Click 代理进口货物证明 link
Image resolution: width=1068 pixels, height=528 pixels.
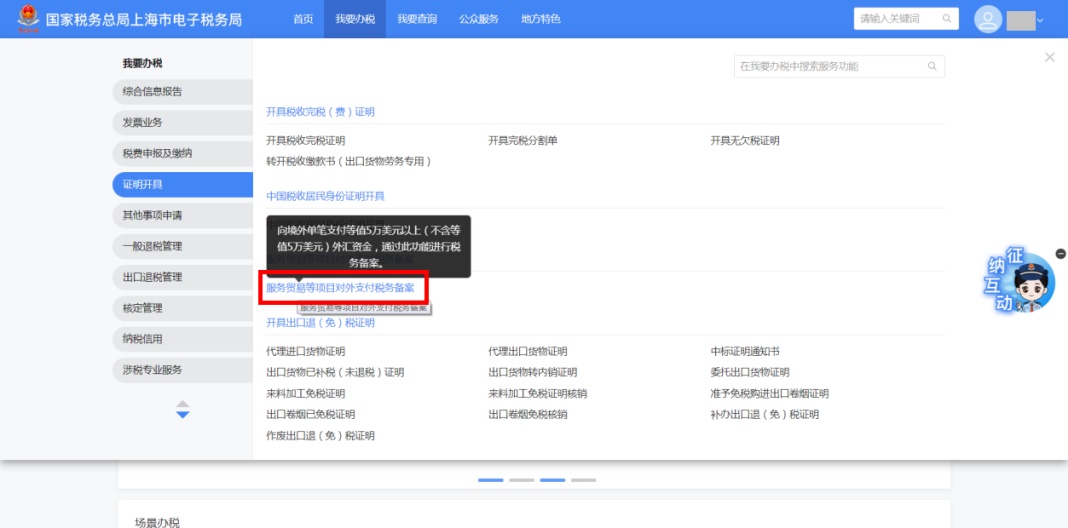click(x=305, y=352)
